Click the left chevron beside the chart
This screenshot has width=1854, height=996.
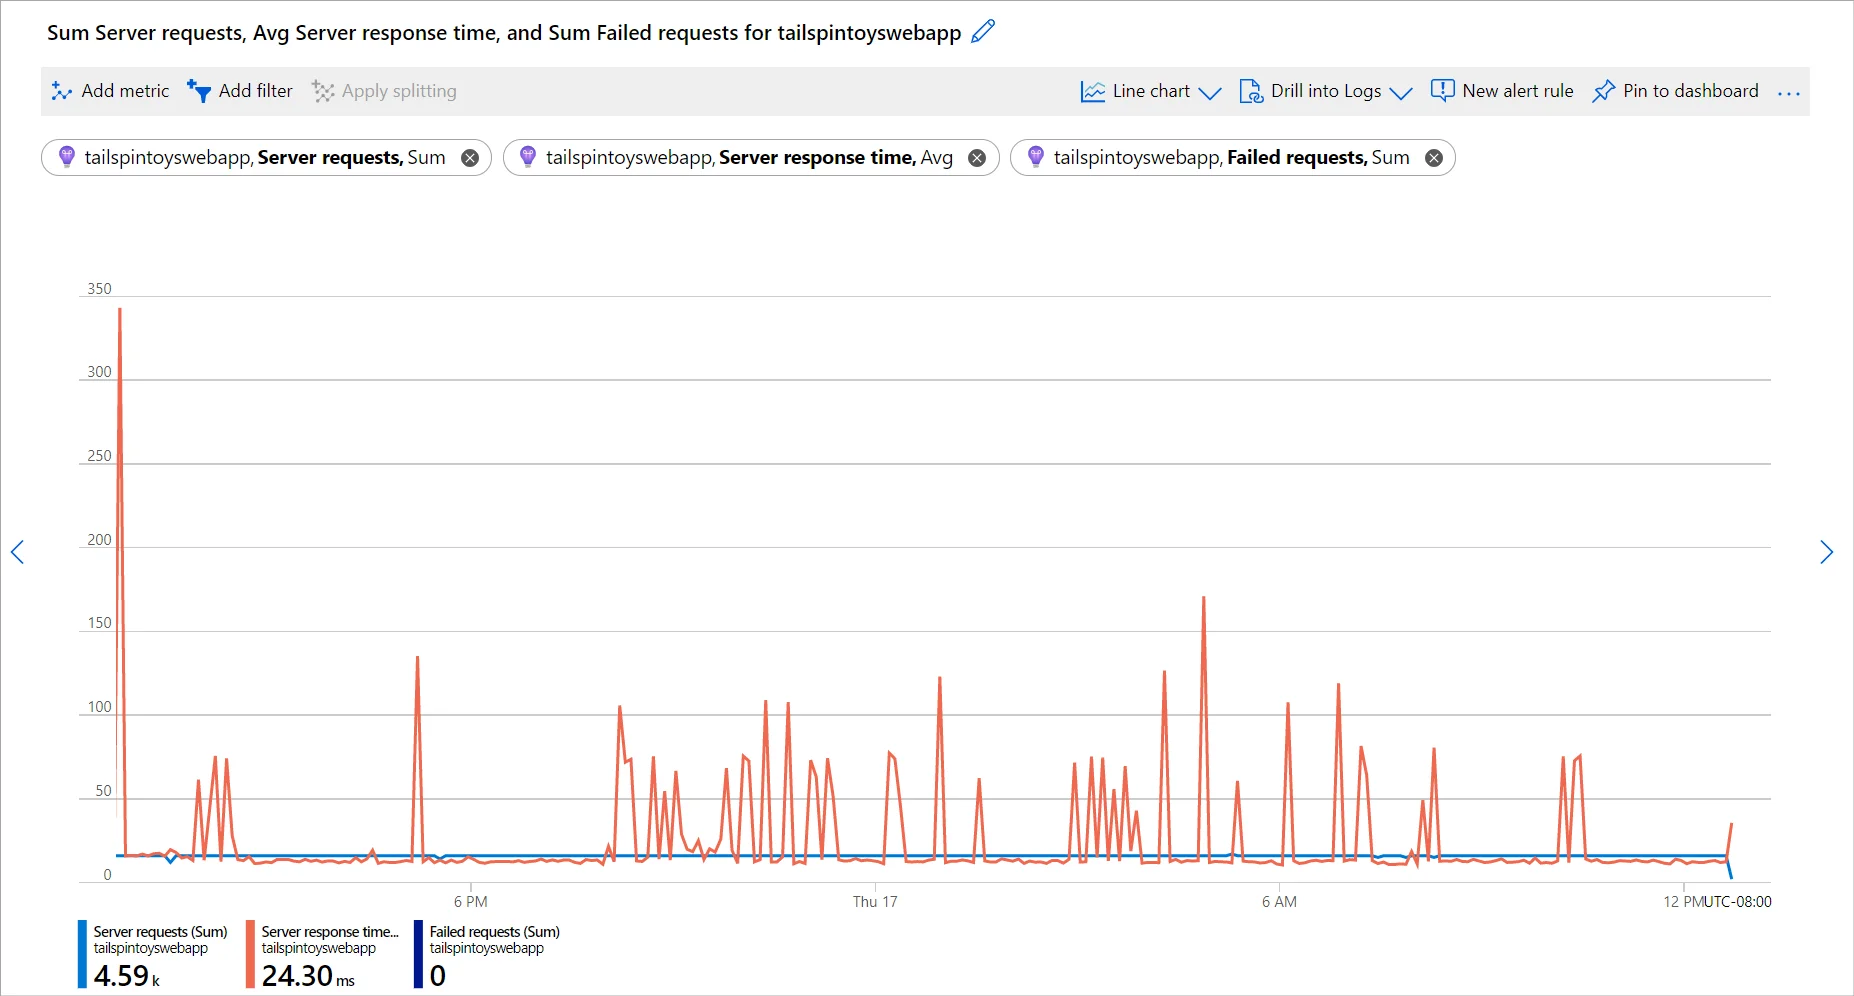click(x=18, y=552)
